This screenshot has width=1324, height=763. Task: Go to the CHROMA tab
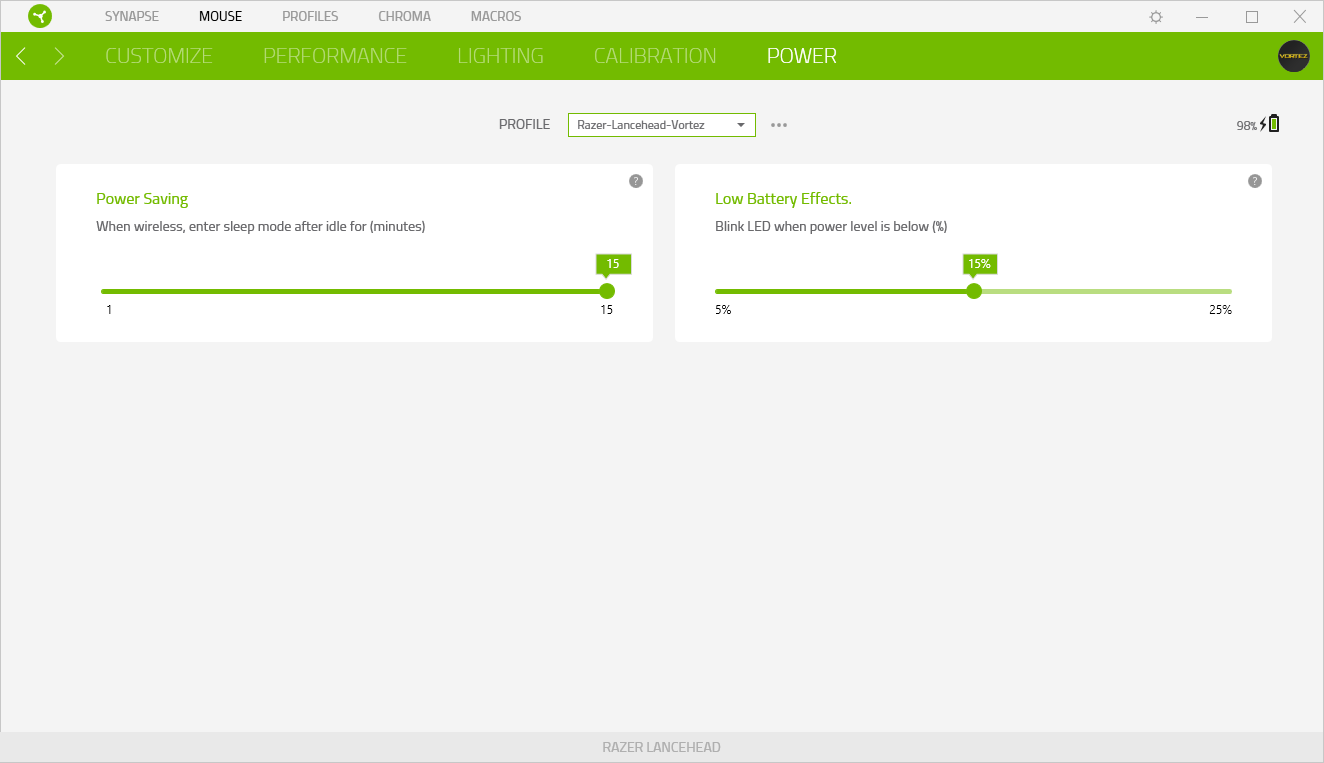click(404, 16)
